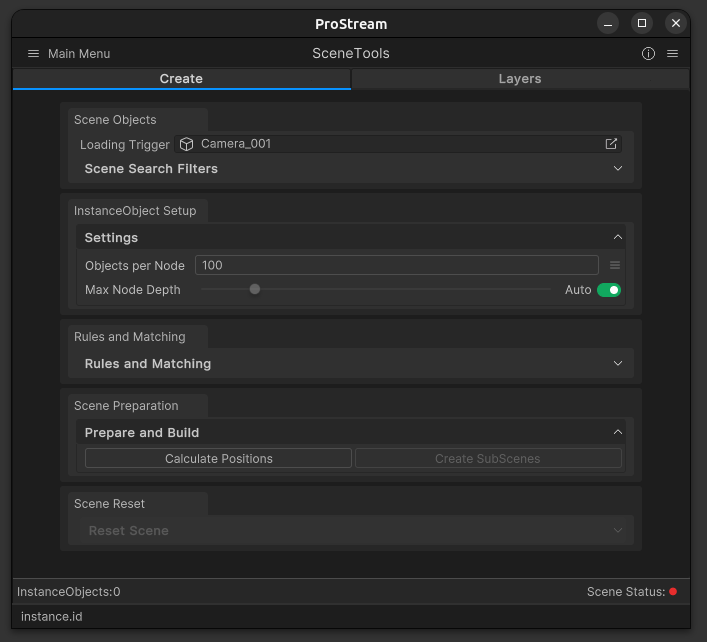Image resolution: width=707 pixels, height=642 pixels.
Task: Click the InstanceObjects:0 status text
Action: [x=69, y=592]
